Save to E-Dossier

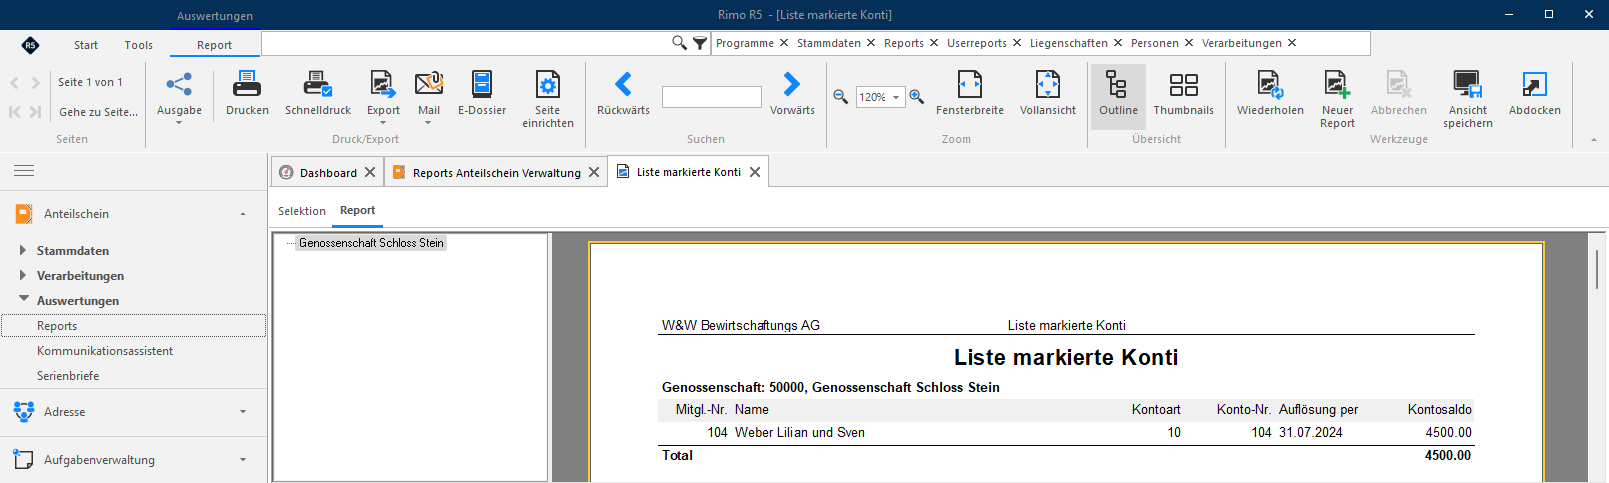pos(482,94)
